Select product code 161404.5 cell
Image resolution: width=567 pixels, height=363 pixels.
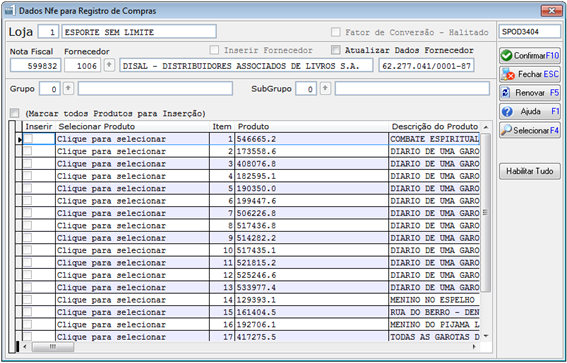point(312,312)
